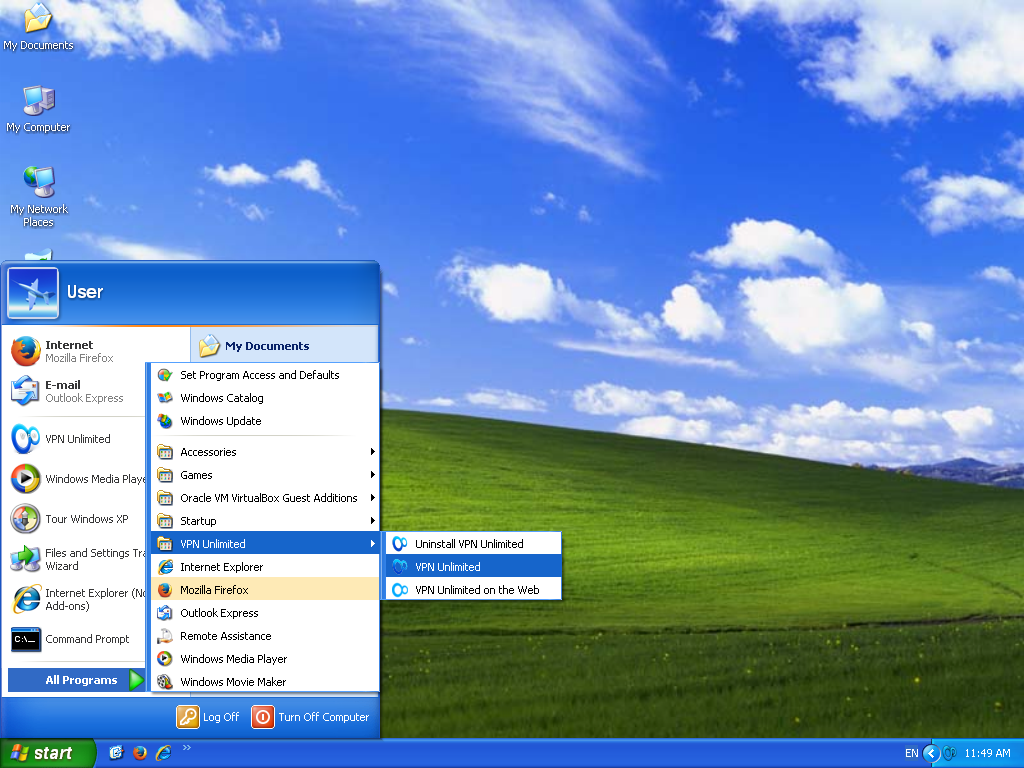Open Windows Media Player in left pane
This screenshot has width=1024, height=768.
click(77, 479)
